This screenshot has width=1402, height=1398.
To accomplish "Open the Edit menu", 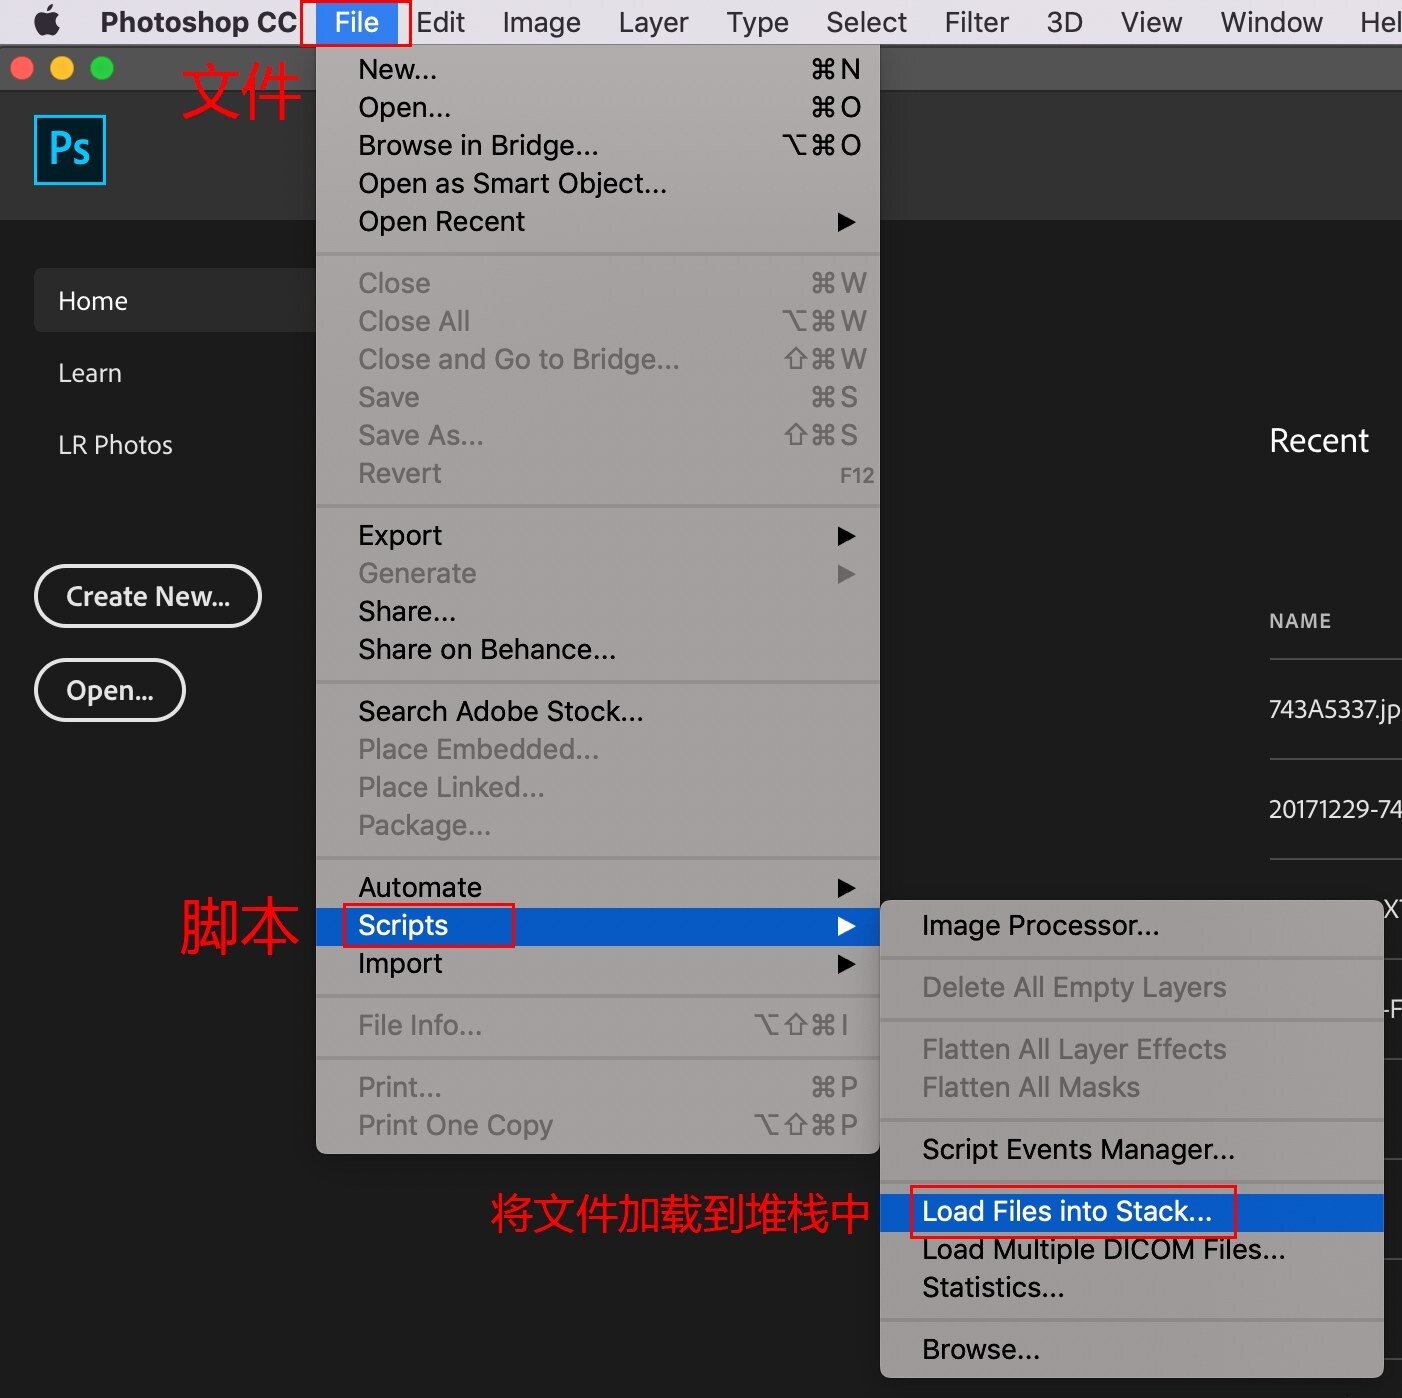I will point(441,22).
